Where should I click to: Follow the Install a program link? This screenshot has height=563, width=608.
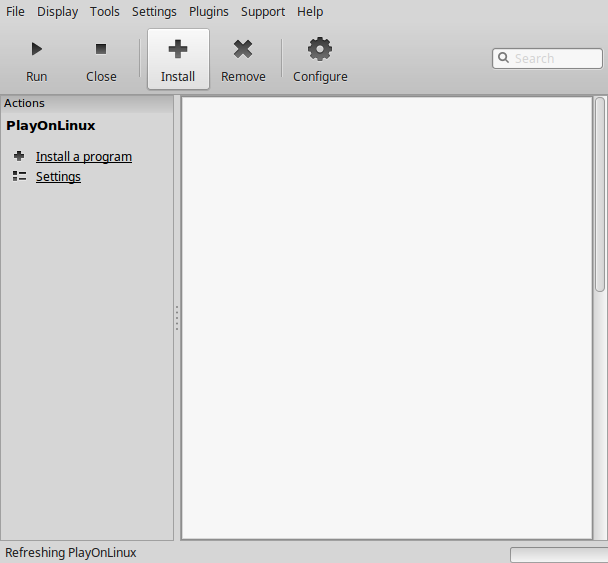(x=84, y=157)
